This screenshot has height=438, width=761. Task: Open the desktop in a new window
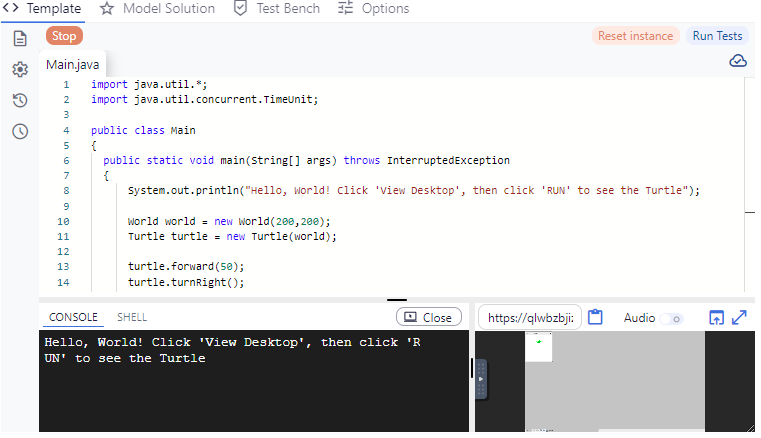[x=716, y=317]
